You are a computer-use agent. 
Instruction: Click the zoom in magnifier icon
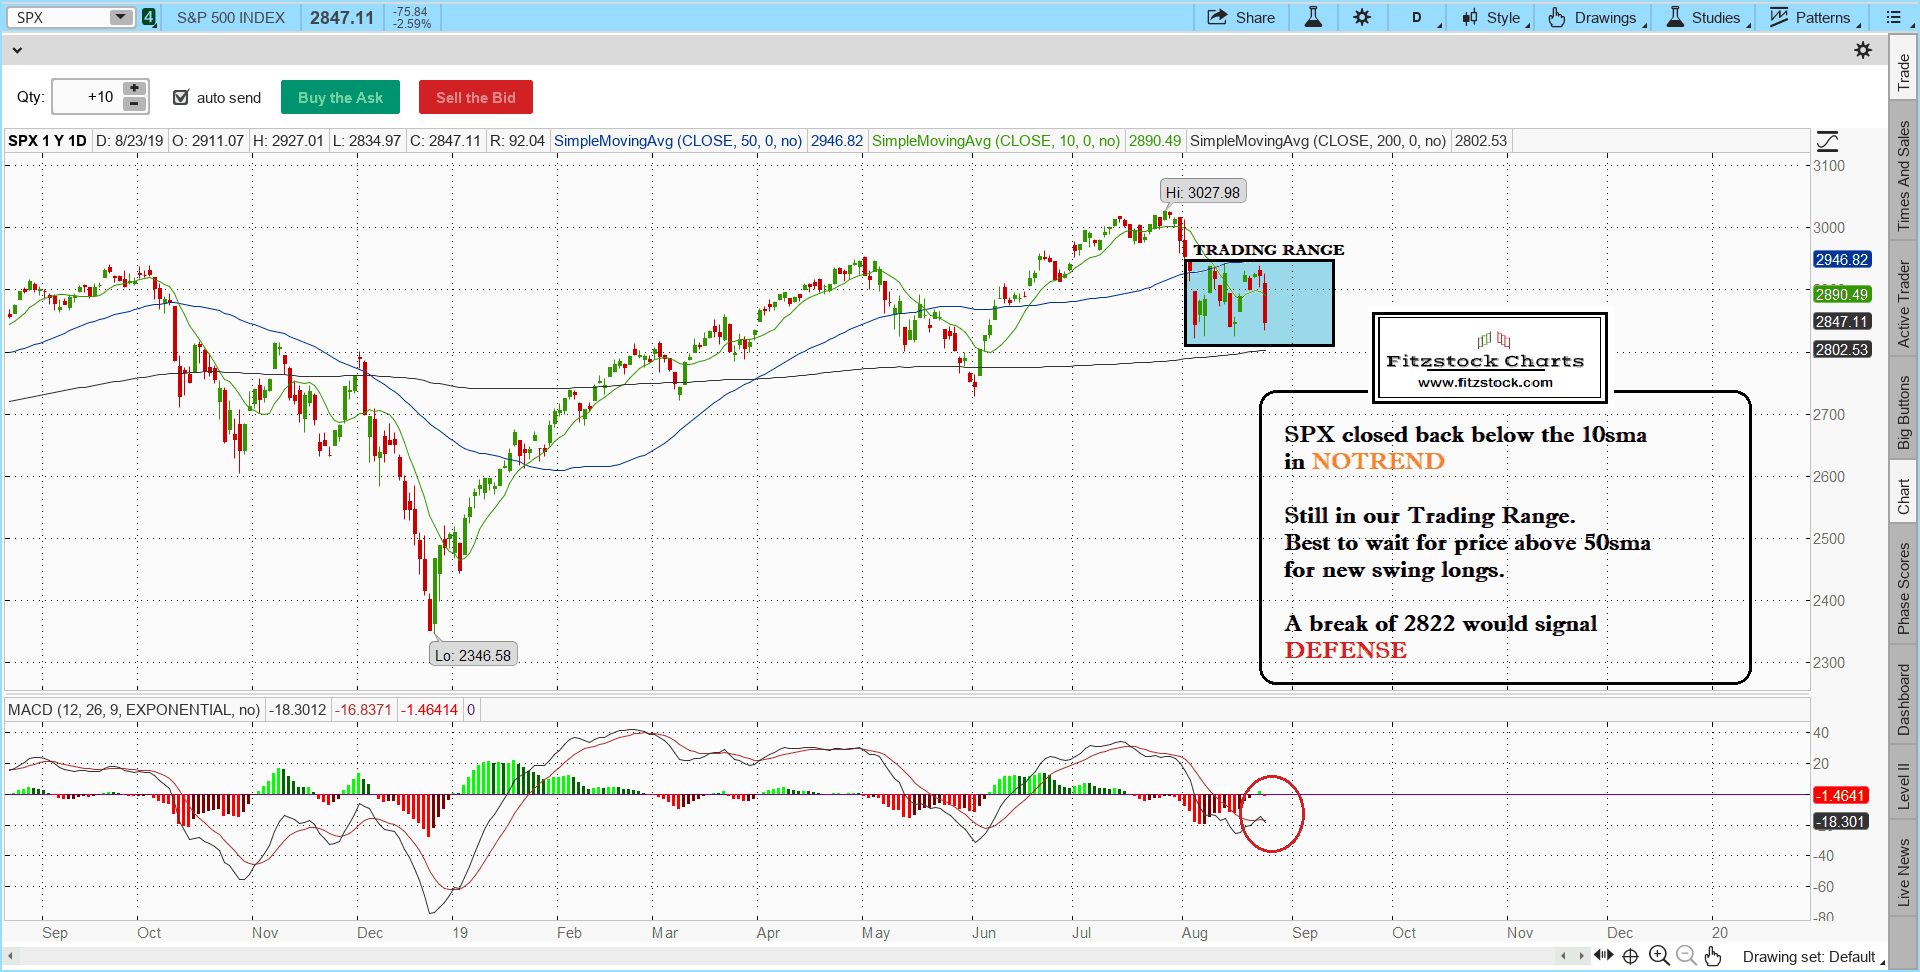coord(1659,956)
